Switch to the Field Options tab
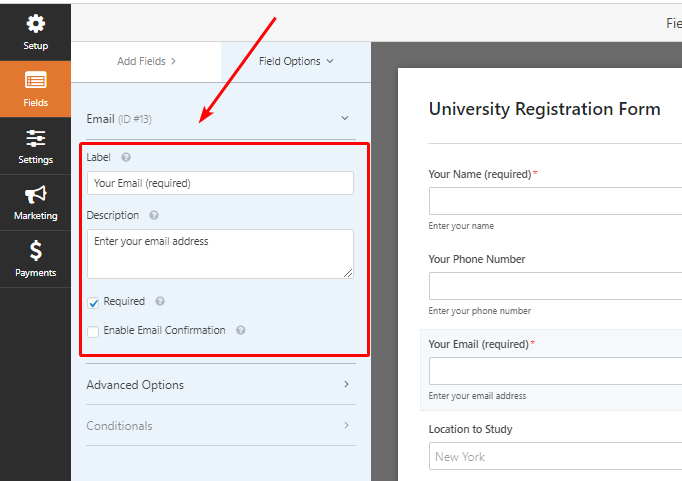 (x=296, y=61)
